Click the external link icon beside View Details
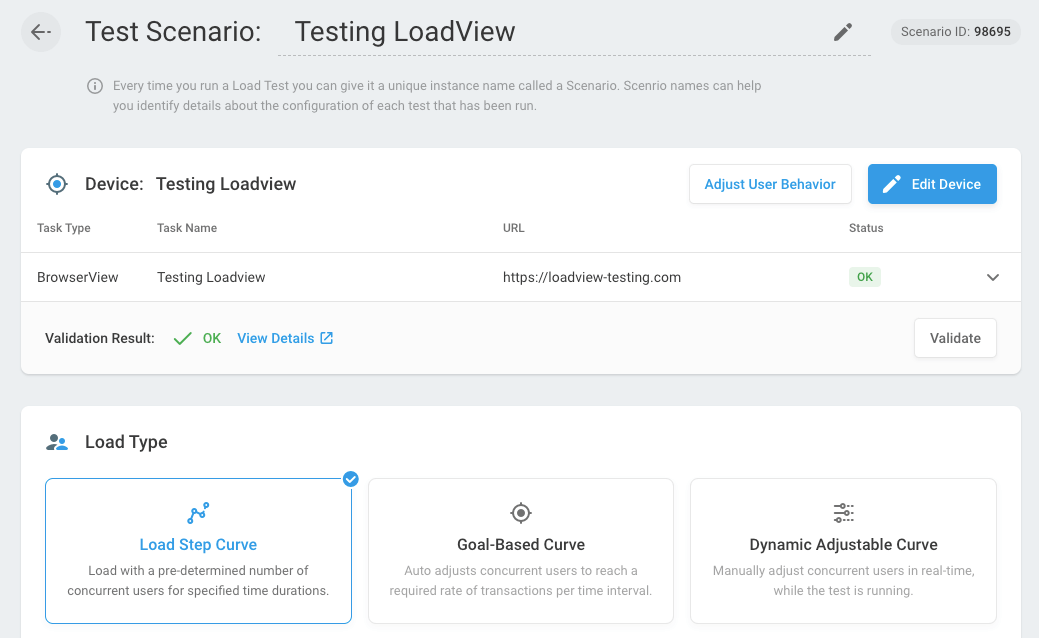Screen dimensions: 1039x638 (x=327, y=338)
